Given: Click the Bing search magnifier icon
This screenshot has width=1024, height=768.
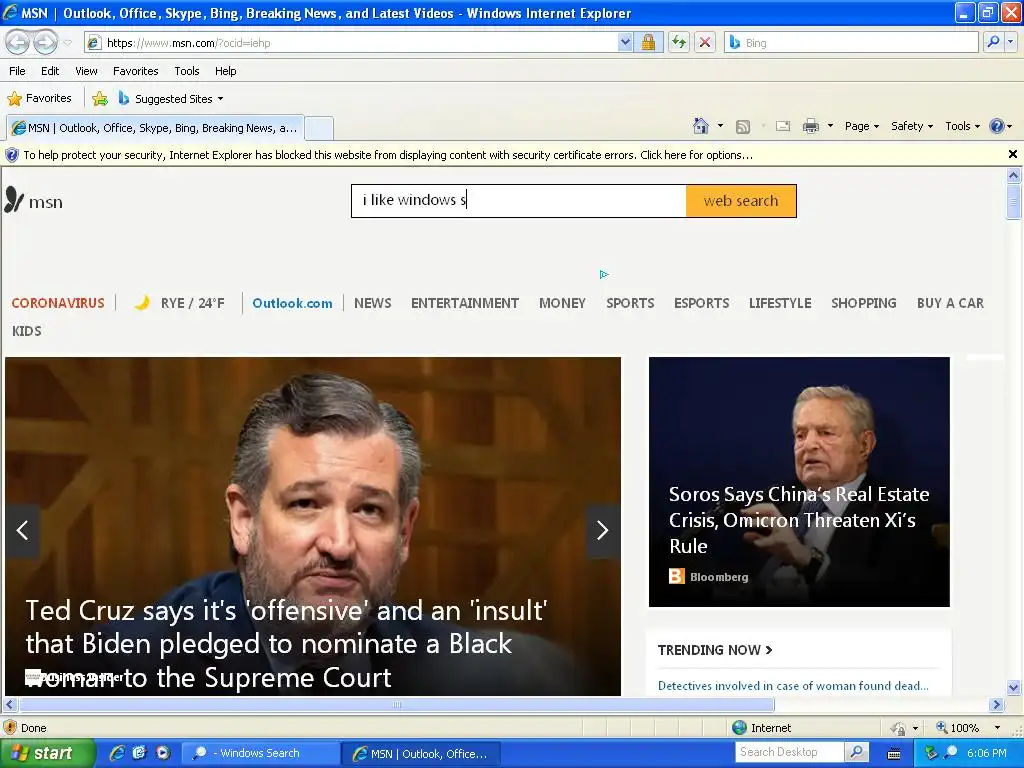Looking at the screenshot, I should [993, 42].
